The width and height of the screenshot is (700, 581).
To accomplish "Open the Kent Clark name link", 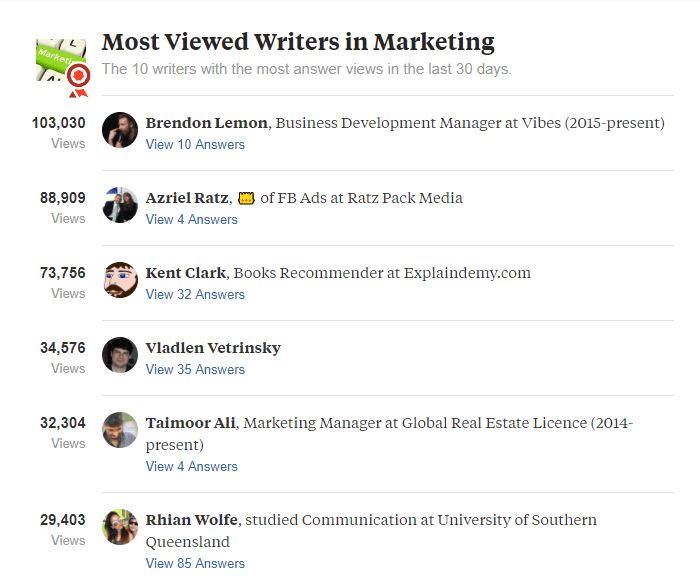I will [x=186, y=273].
